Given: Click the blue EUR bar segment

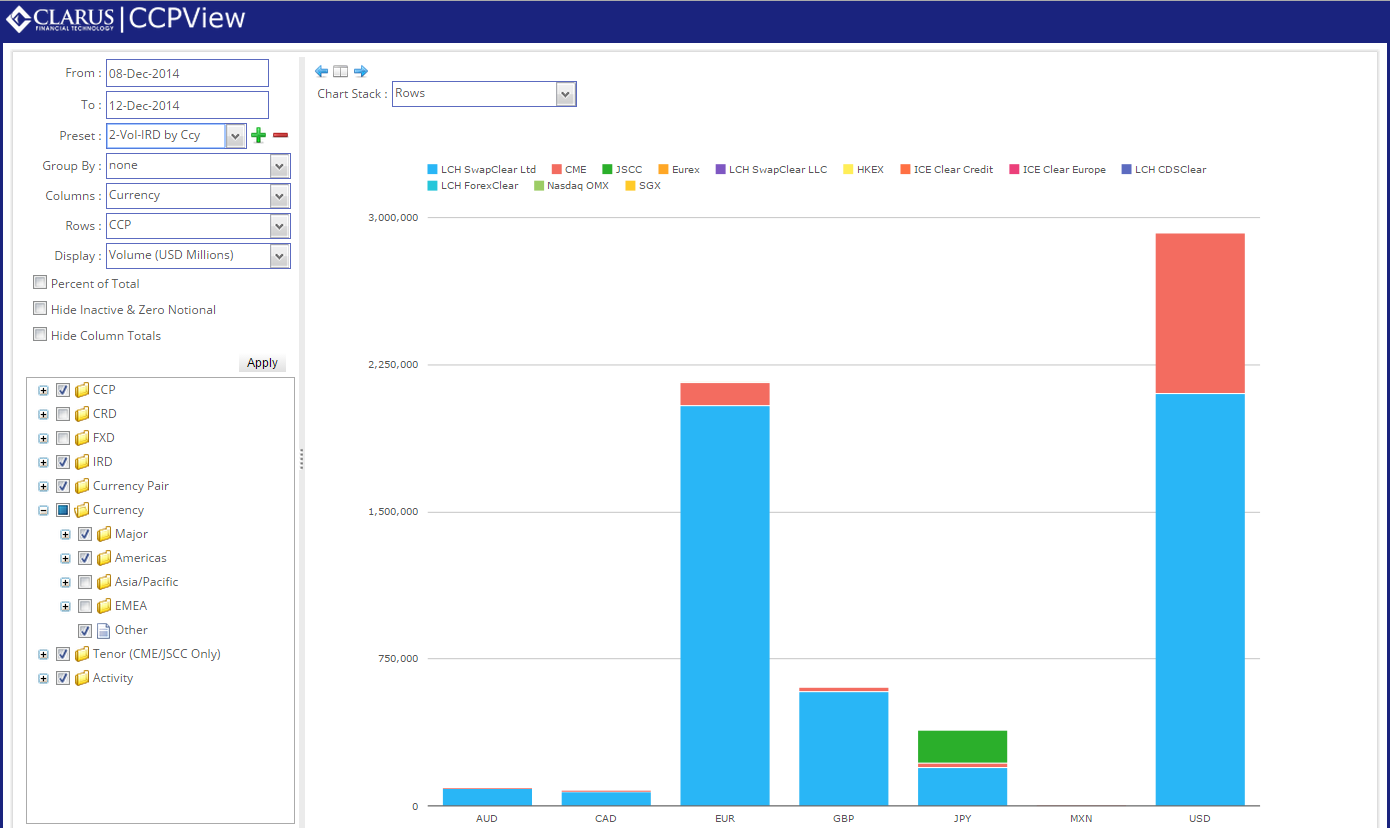Looking at the screenshot, I should pyautogui.click(x=725, y=605).
